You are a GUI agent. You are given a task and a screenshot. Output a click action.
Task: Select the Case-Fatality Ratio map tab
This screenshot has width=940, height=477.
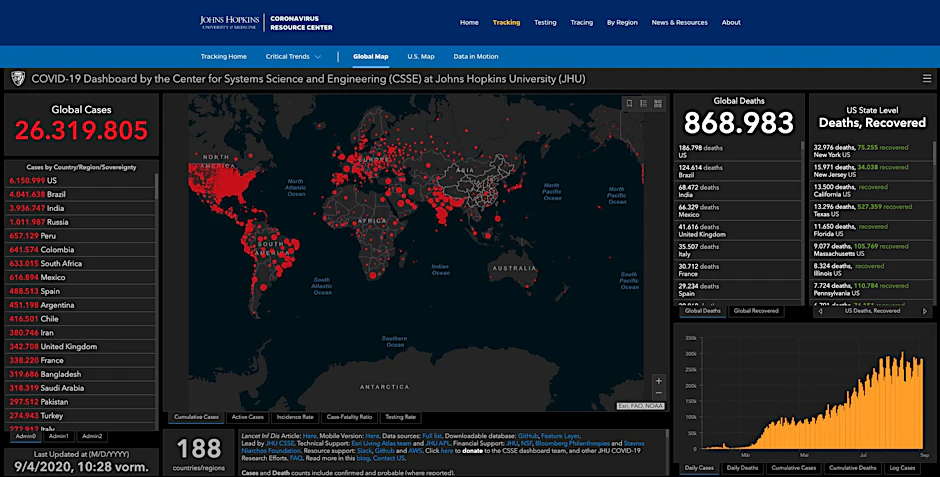[350, 417]
